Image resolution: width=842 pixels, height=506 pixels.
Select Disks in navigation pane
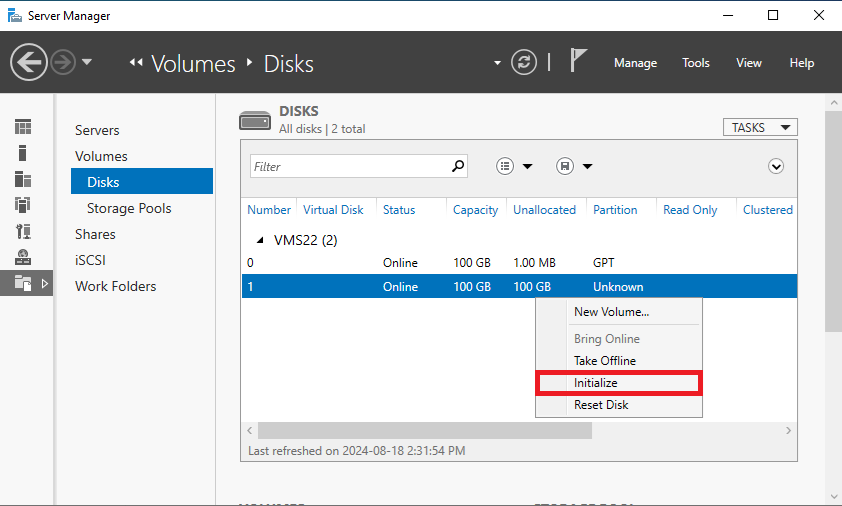tap(142, 181)
